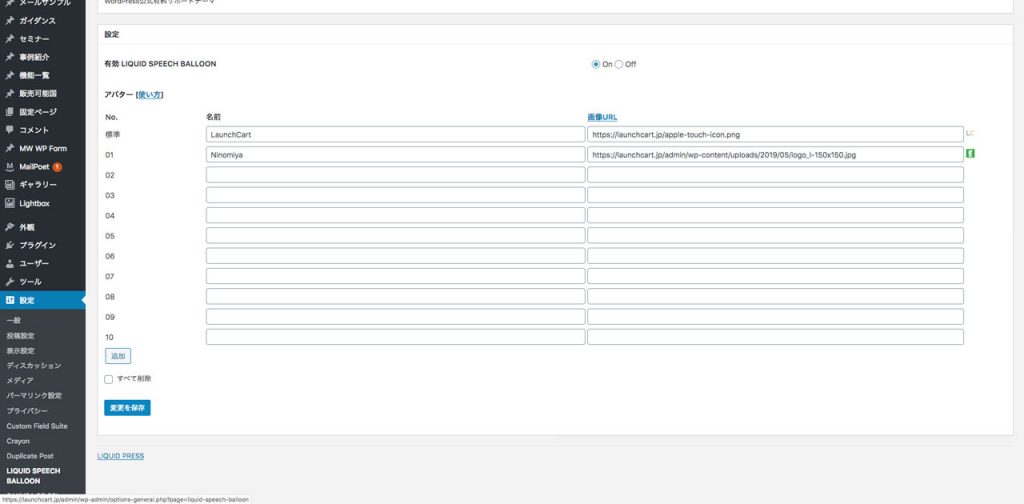1024x504 pixels.
Task: Open the LIQUID PRESS footer link
Action: point(121,456)
